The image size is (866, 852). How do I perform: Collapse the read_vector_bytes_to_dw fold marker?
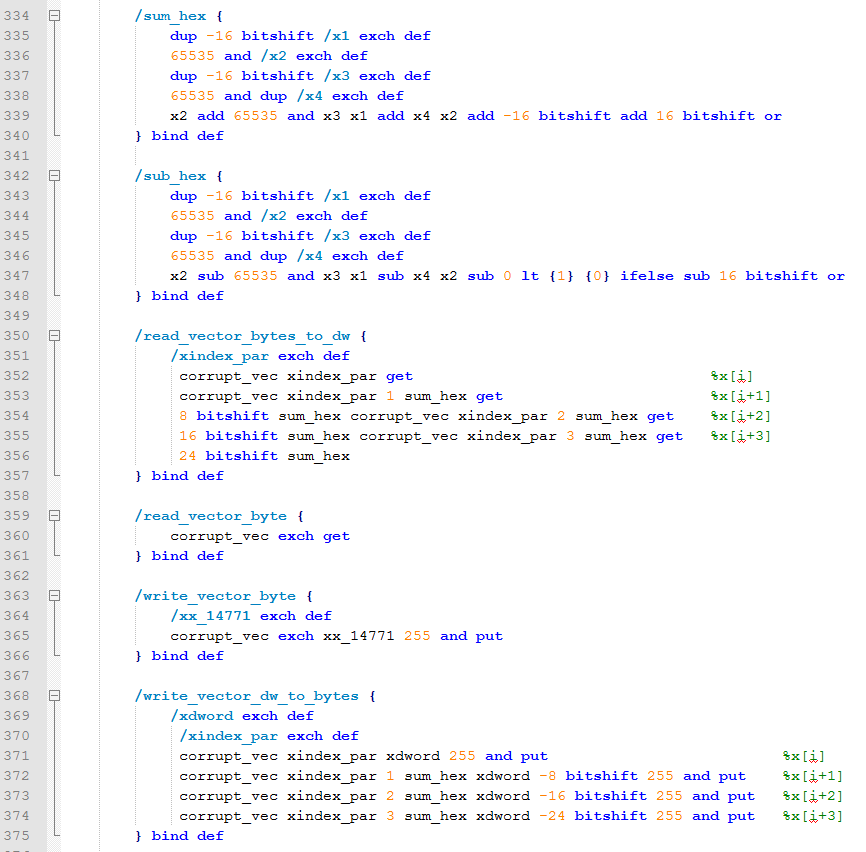coord(55,336)
